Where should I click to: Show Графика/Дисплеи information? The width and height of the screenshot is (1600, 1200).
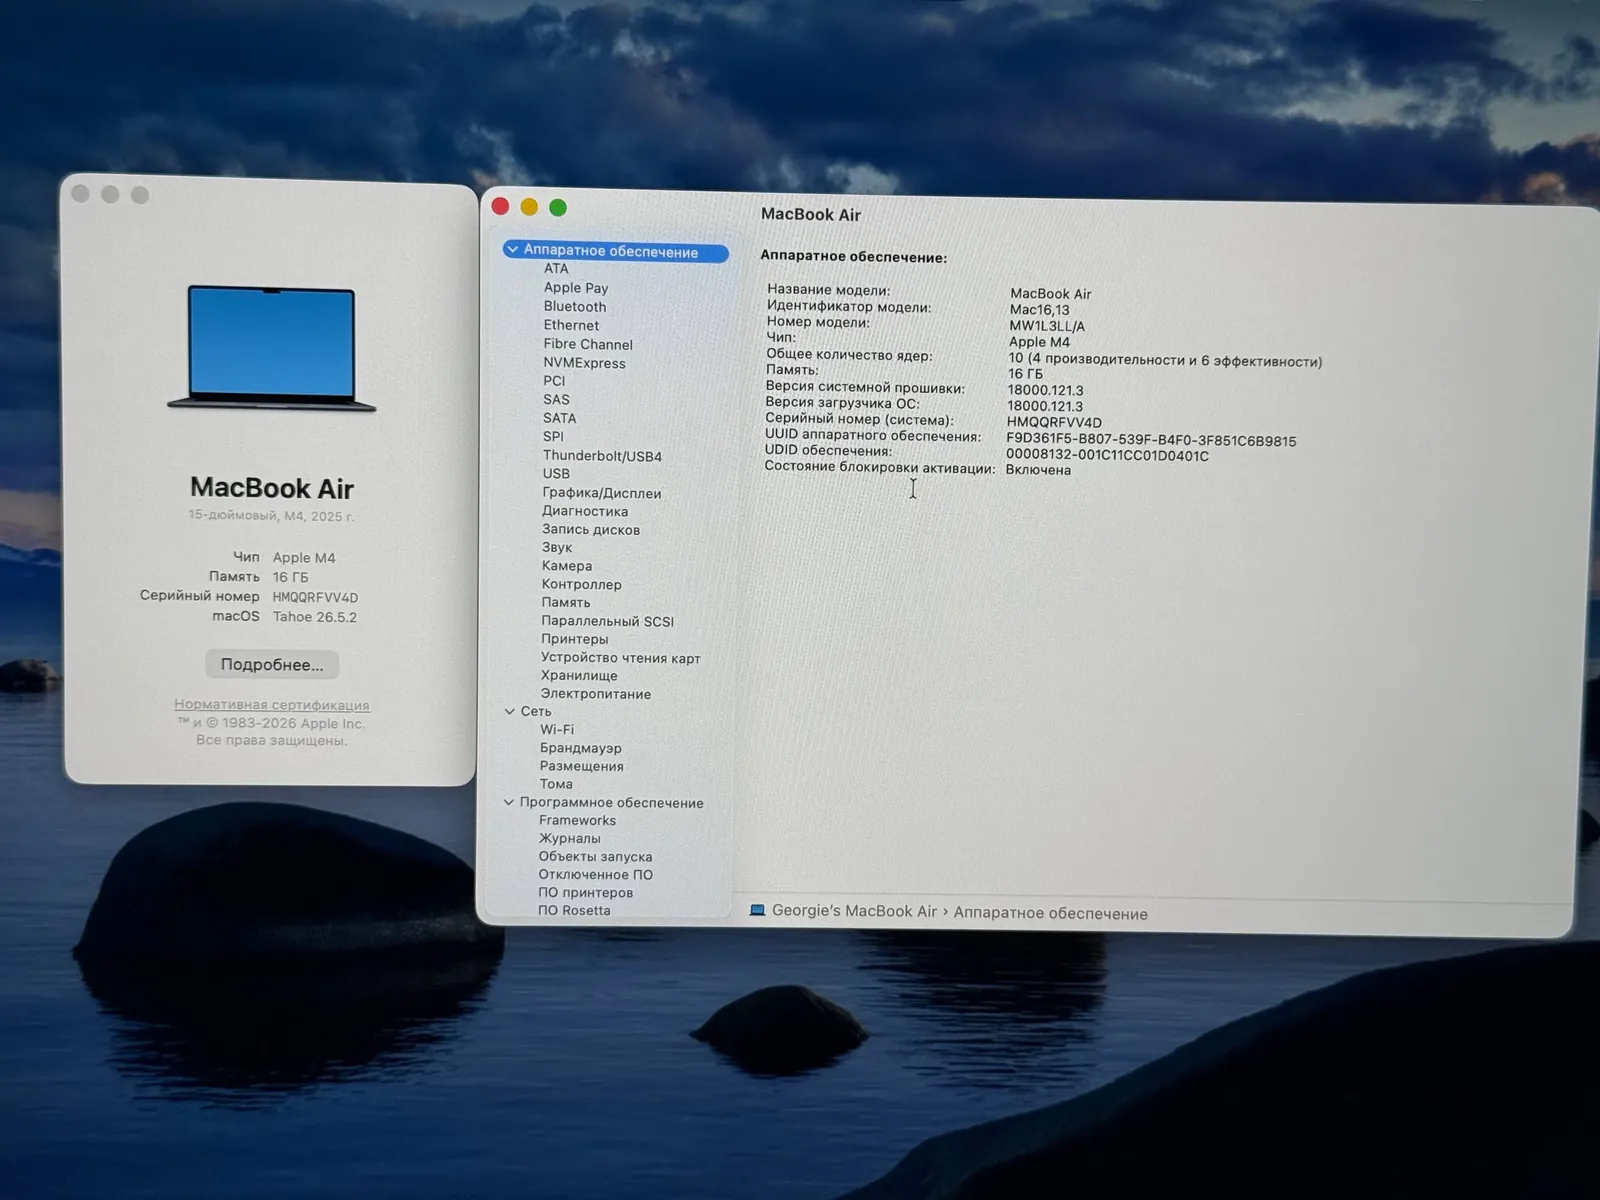pyautogui.click(x=601, y=493)
